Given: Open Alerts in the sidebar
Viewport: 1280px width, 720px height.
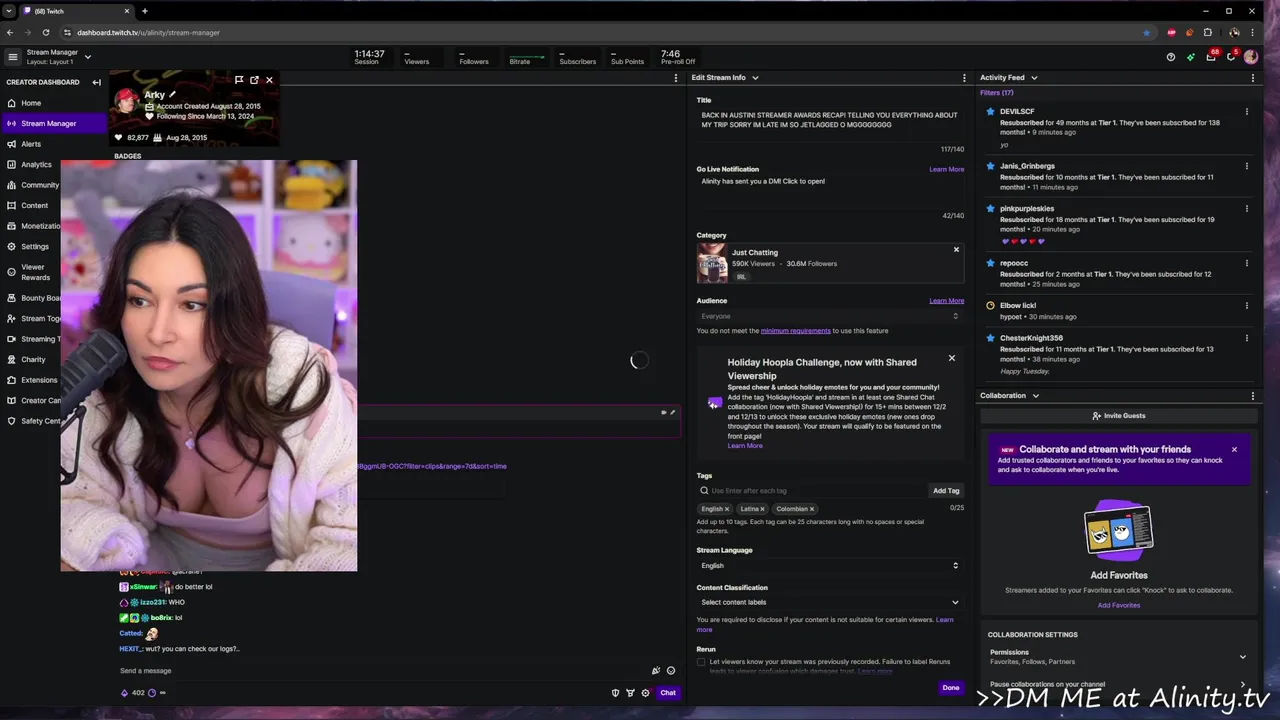Looking at the screenshot, I should pyautogui.click(x=31, y=144).
